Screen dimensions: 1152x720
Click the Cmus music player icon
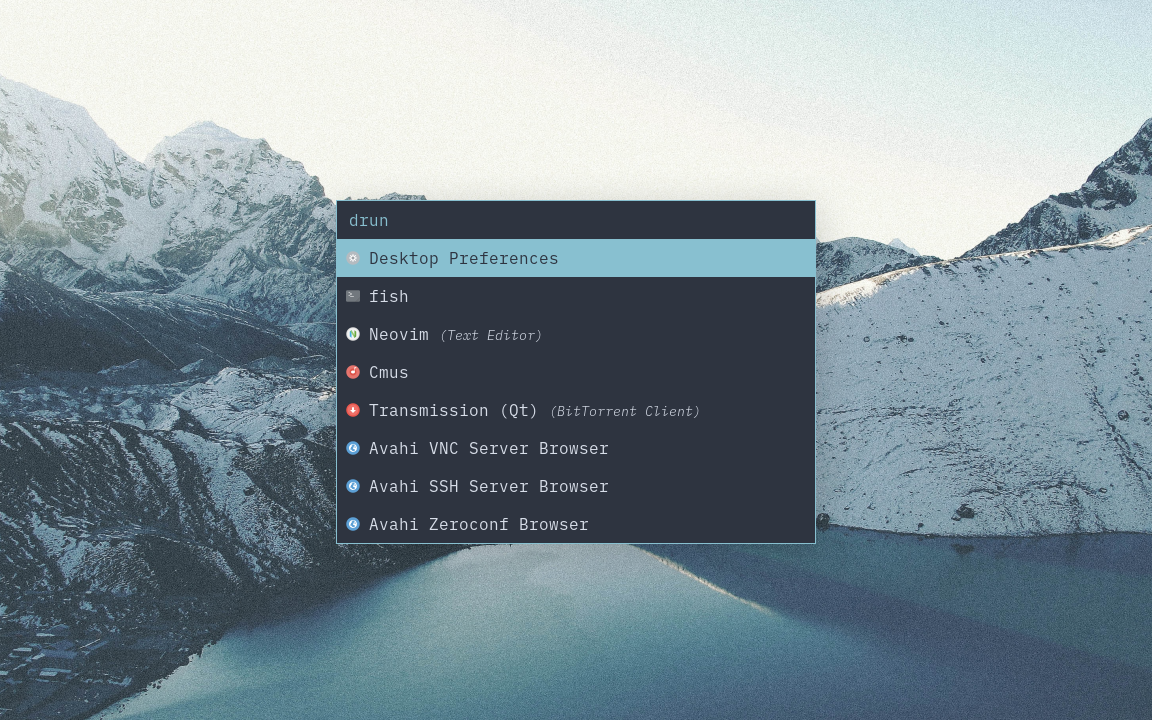coord(353,372)
